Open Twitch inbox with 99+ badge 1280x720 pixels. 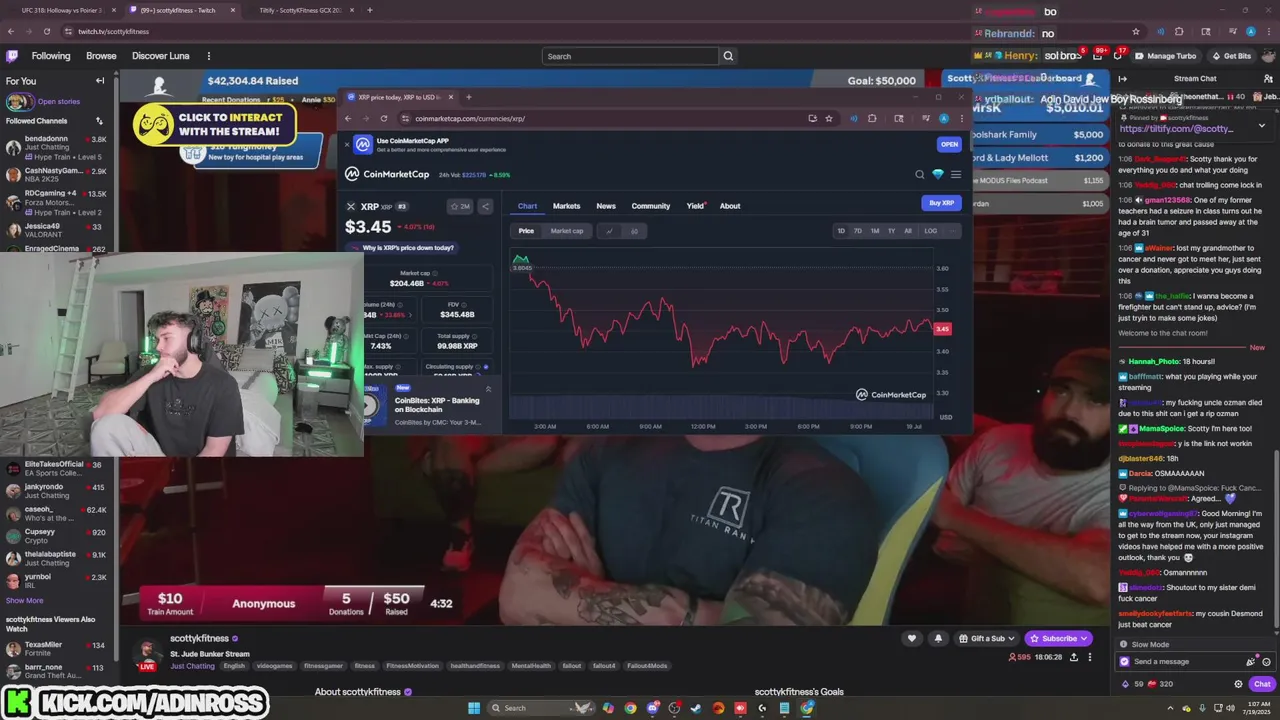click(x=1097, y=56)
